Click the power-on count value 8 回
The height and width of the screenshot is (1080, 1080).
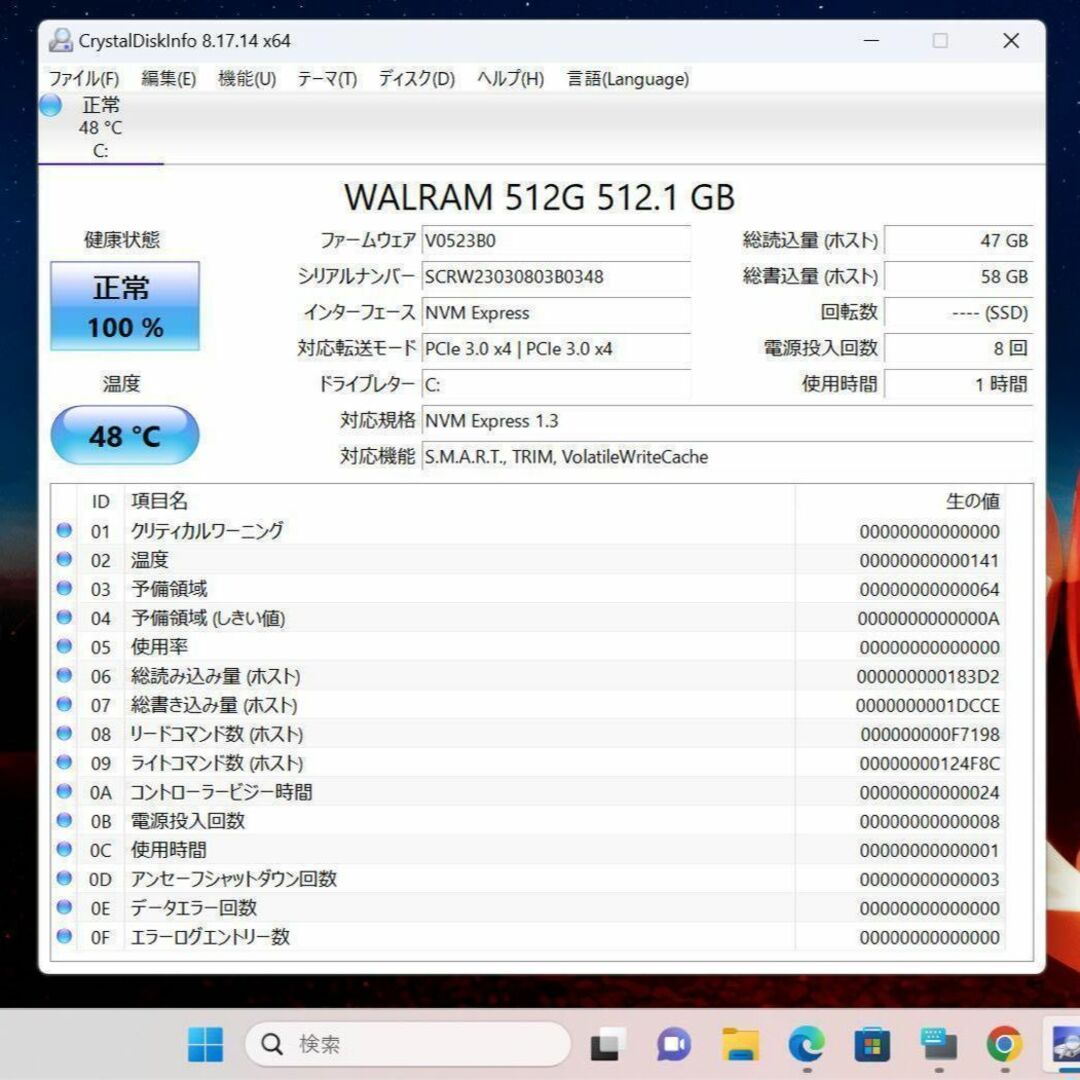(959, 349)
